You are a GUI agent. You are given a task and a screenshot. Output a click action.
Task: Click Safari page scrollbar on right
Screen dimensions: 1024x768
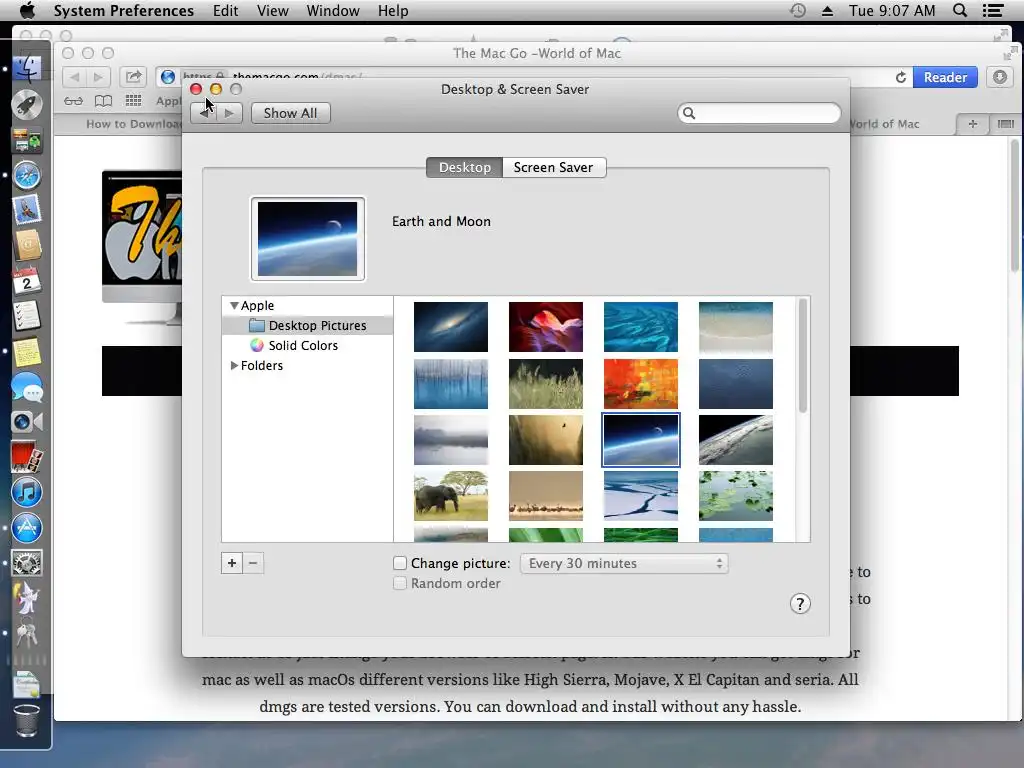1015,206
